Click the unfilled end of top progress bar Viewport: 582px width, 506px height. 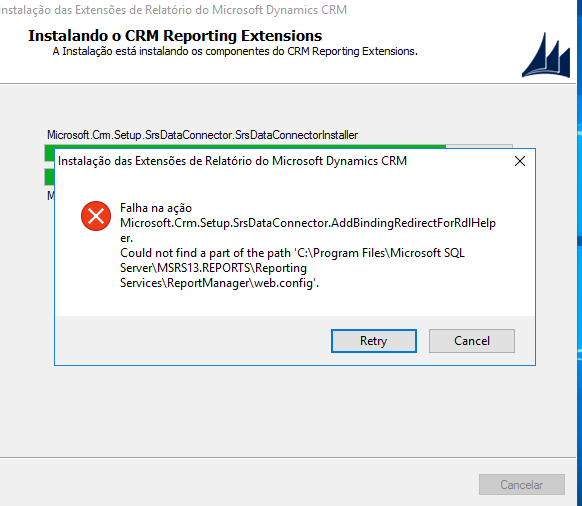tap(479, 147)
